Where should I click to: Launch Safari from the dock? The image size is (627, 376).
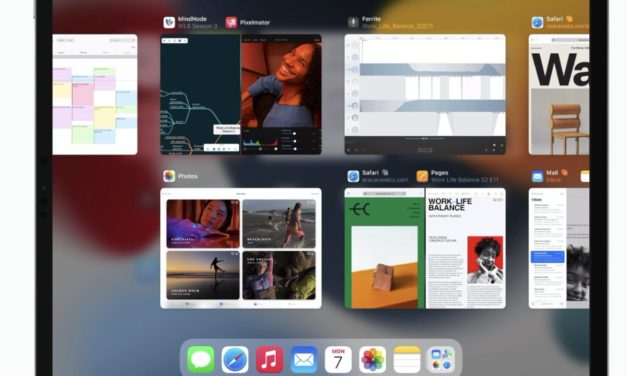tap(235, 359)
